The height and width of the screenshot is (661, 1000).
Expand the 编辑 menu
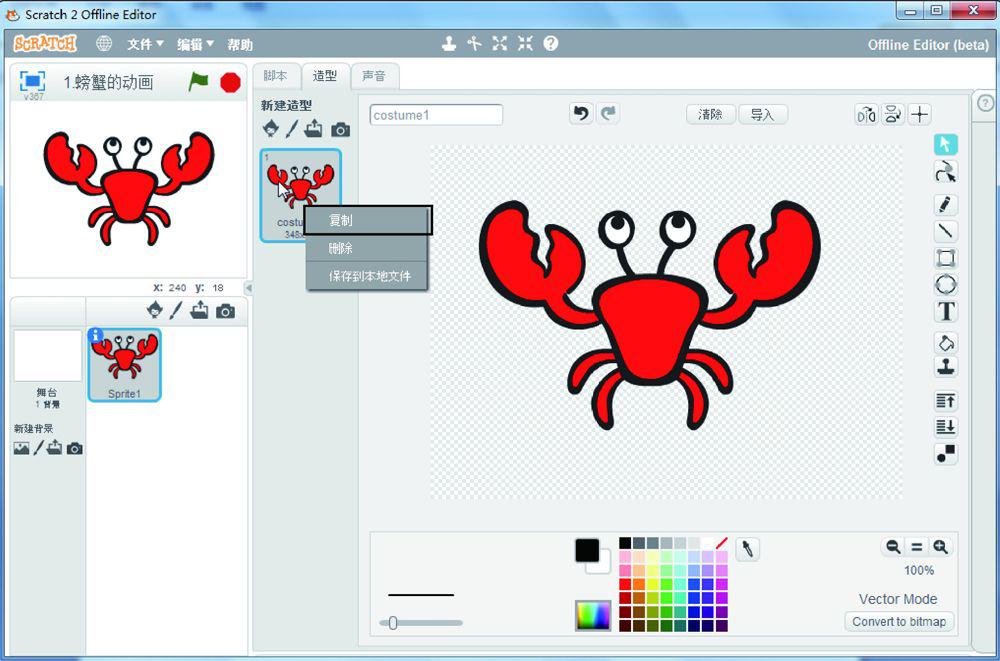point(195,45)
